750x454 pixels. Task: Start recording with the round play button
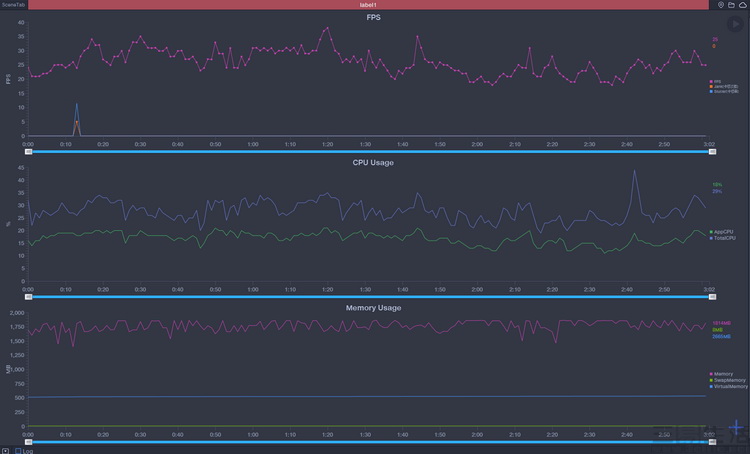coord(735,24)
